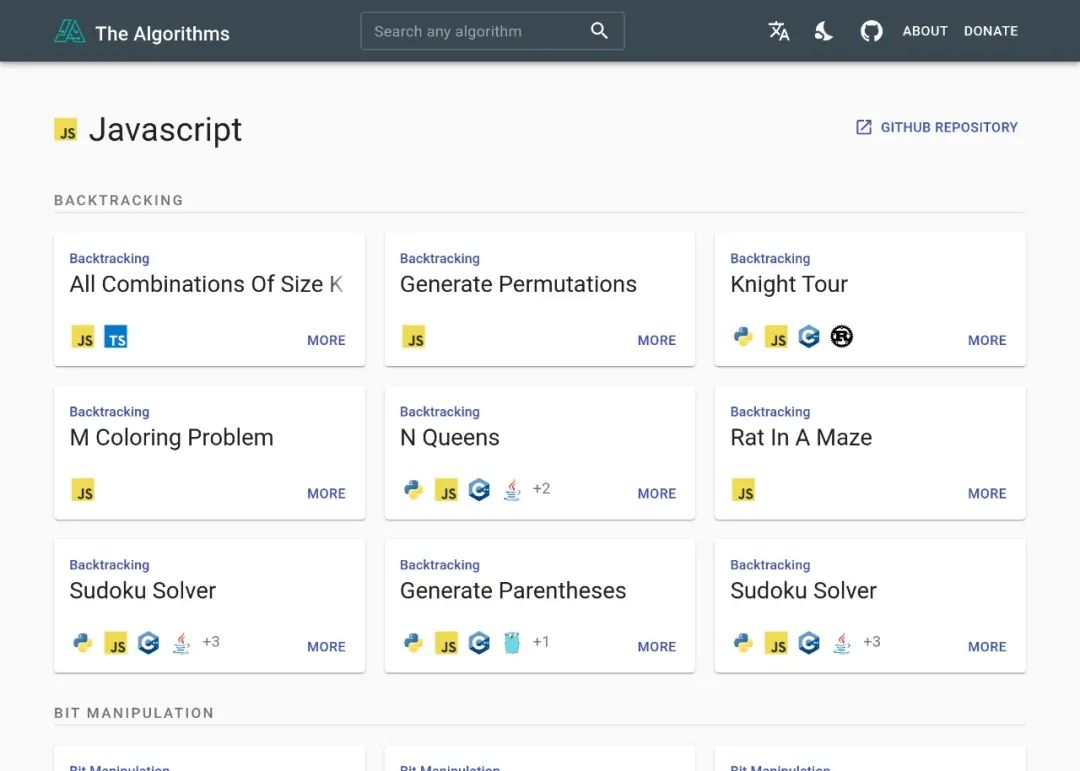Pick C++ icon on N Queens card

pyautogui.click(x=479, y=489)
